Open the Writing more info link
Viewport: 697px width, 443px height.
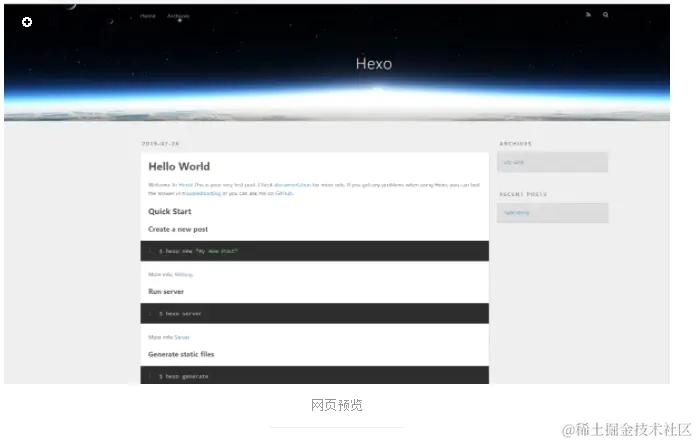184,275
